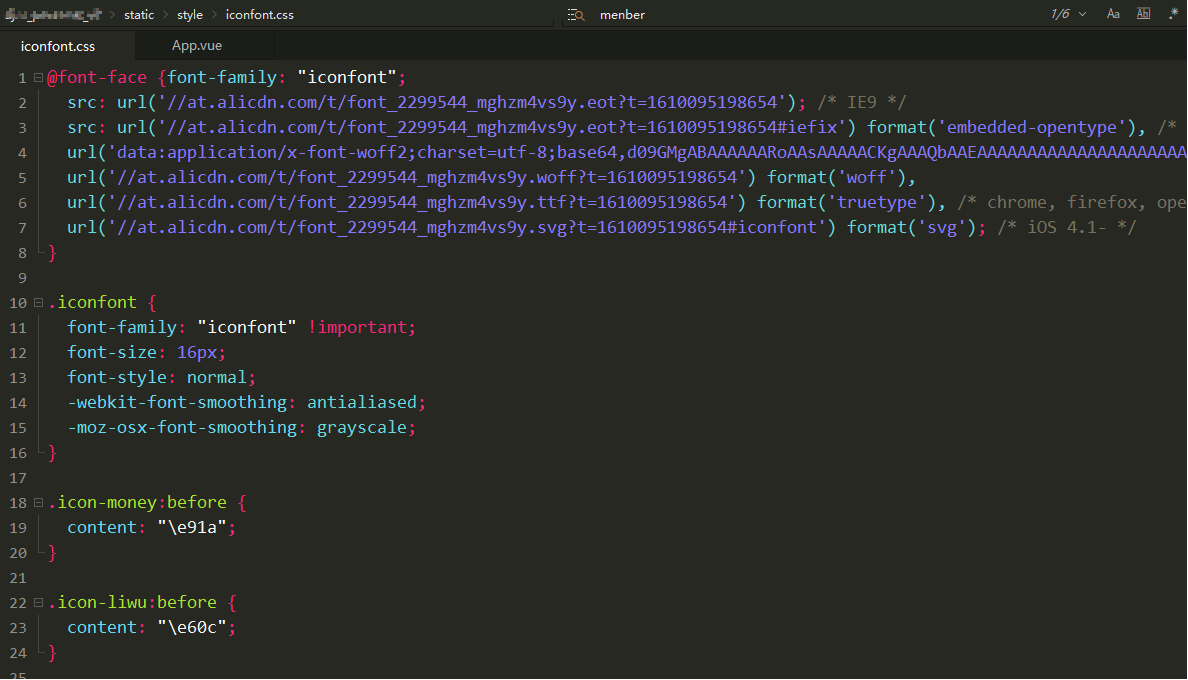Toggle case-sensitive Aa search option
This screenshot has height=680, width=1188.
[1113, 14]
